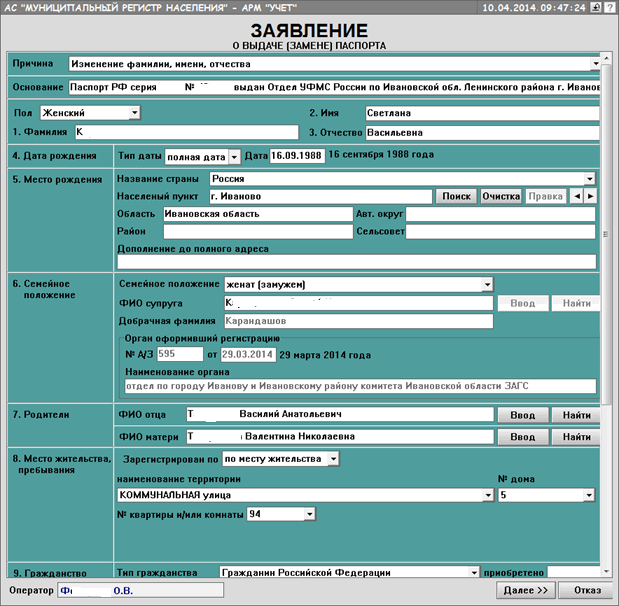Viewport: 619px width, 606px height.
Task: Click the label 4. Дата рождения
Action: [x=54, y=156]
